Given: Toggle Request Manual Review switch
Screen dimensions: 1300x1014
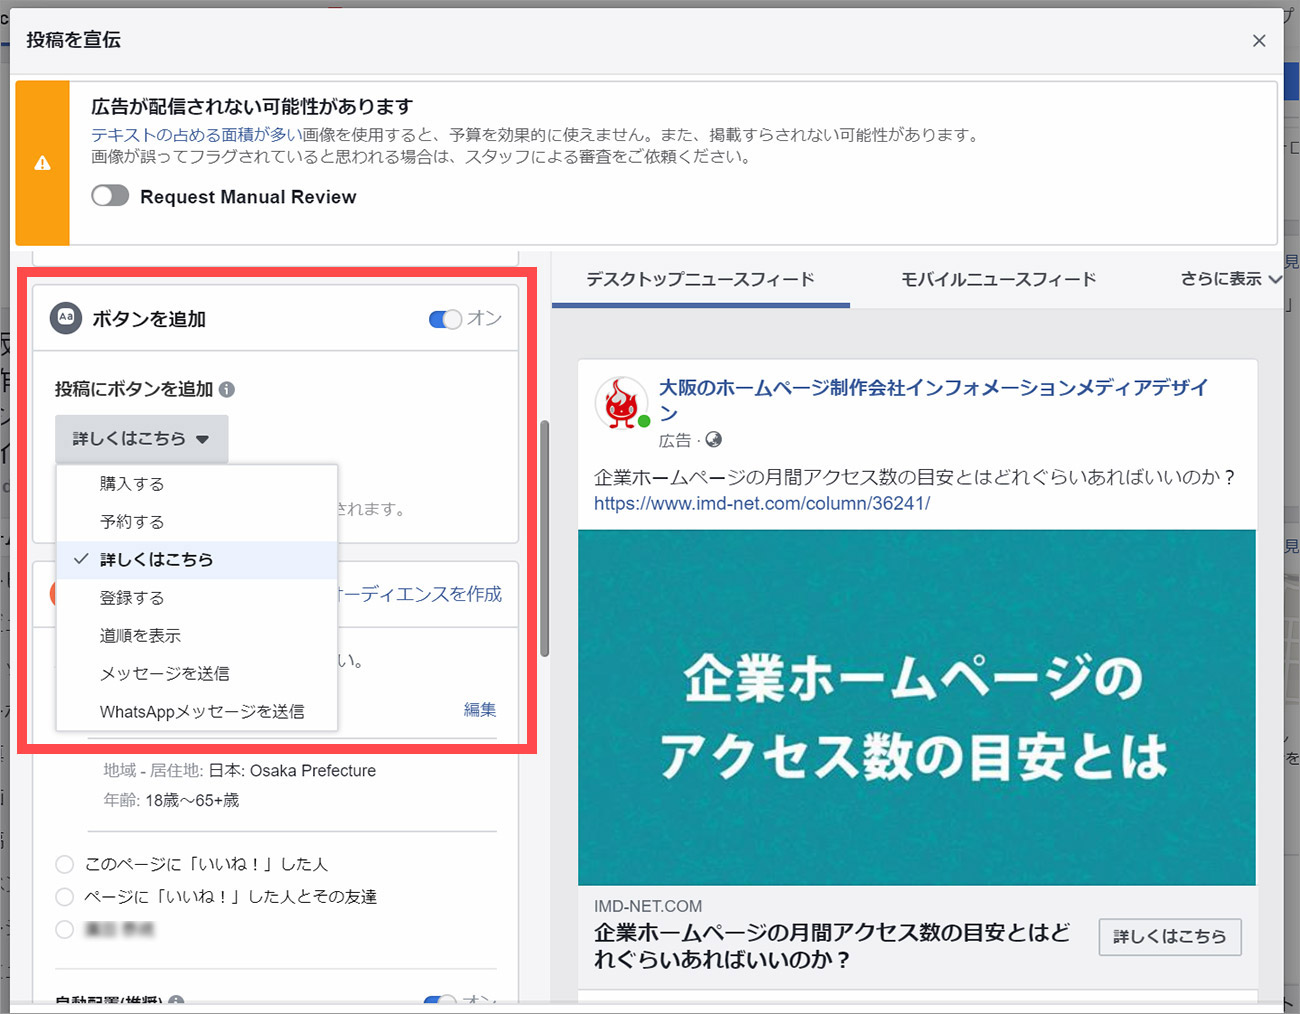Looking at the screenshot, I should (110, 196).
